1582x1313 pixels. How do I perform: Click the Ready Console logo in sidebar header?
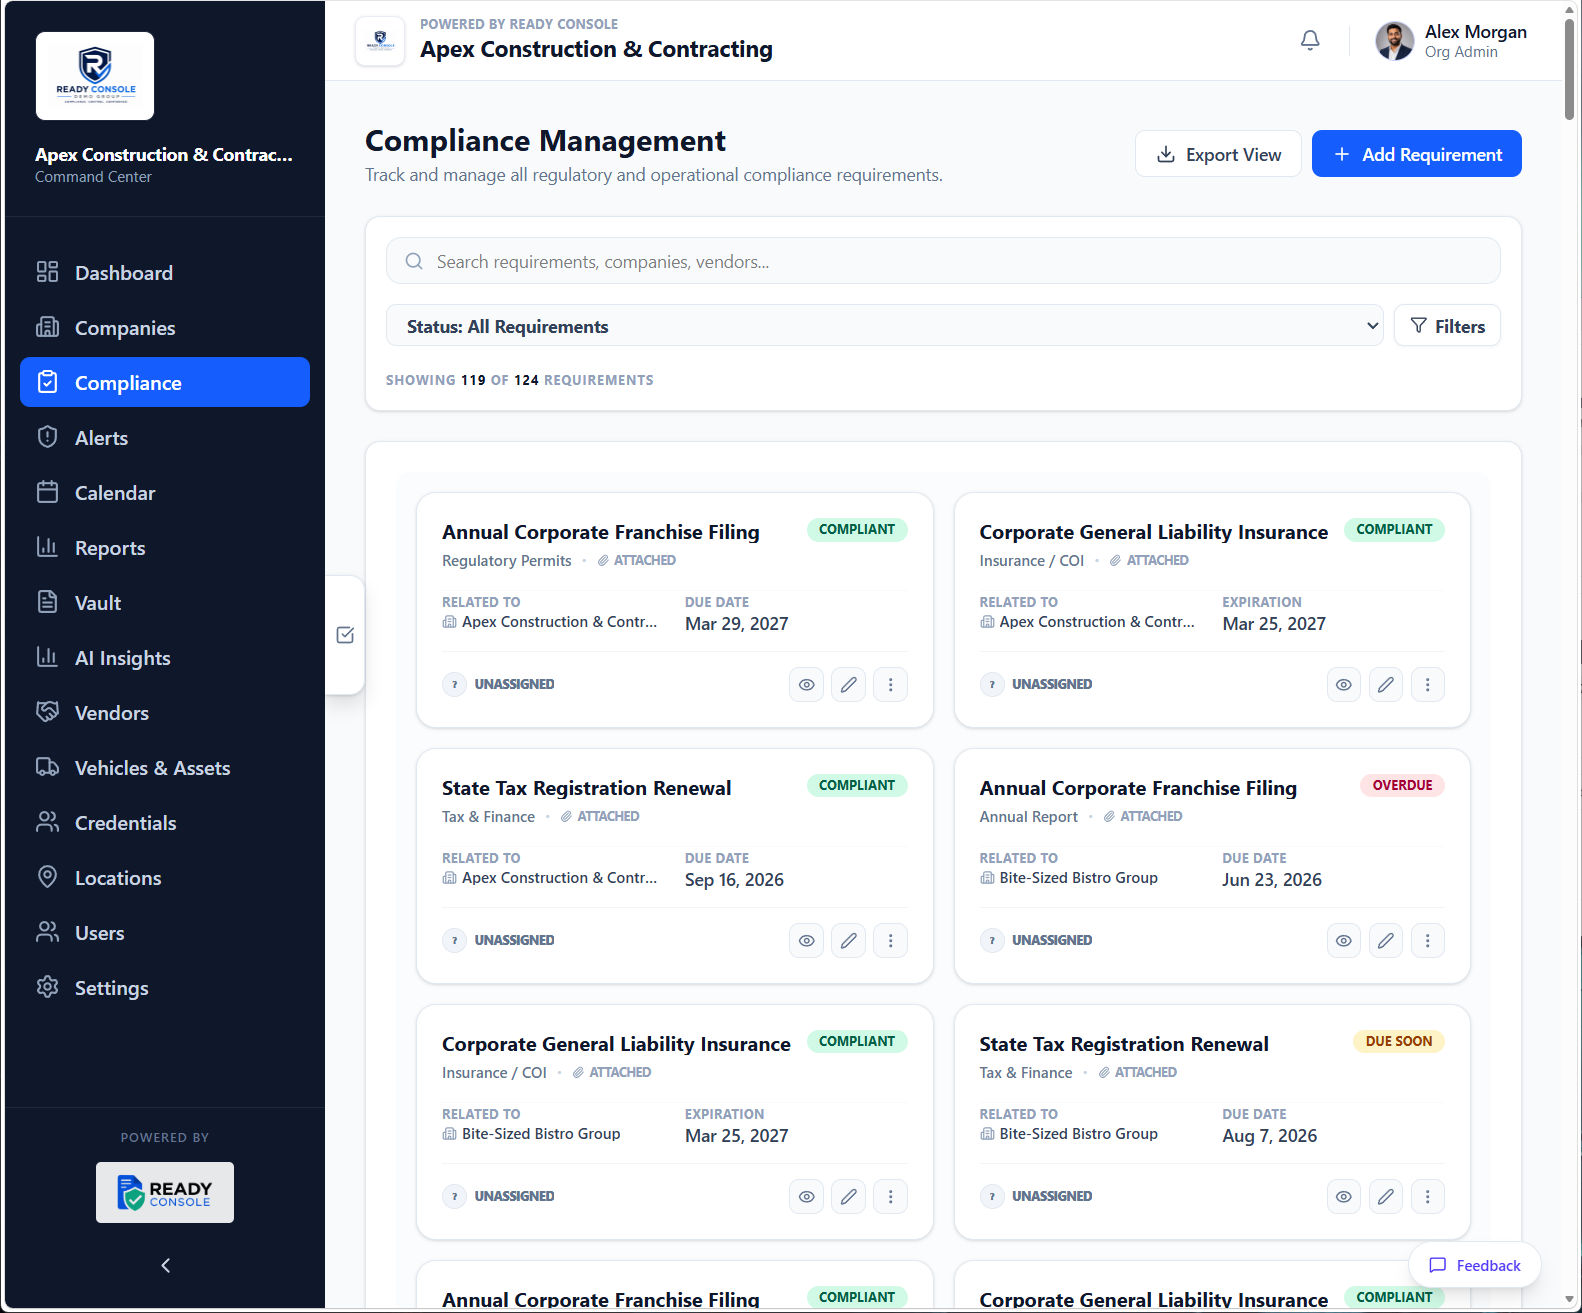95,76
